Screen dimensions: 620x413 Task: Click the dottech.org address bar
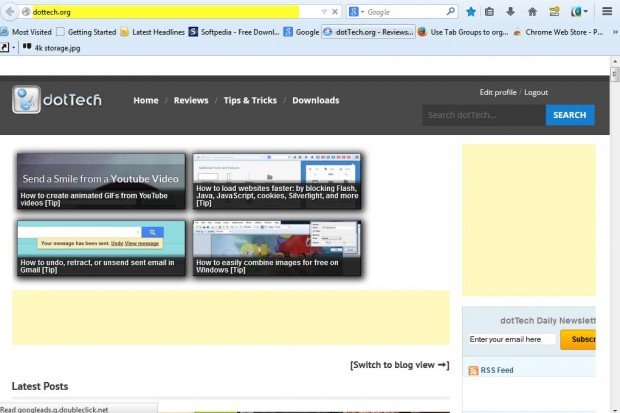click(x=165, y=12)
